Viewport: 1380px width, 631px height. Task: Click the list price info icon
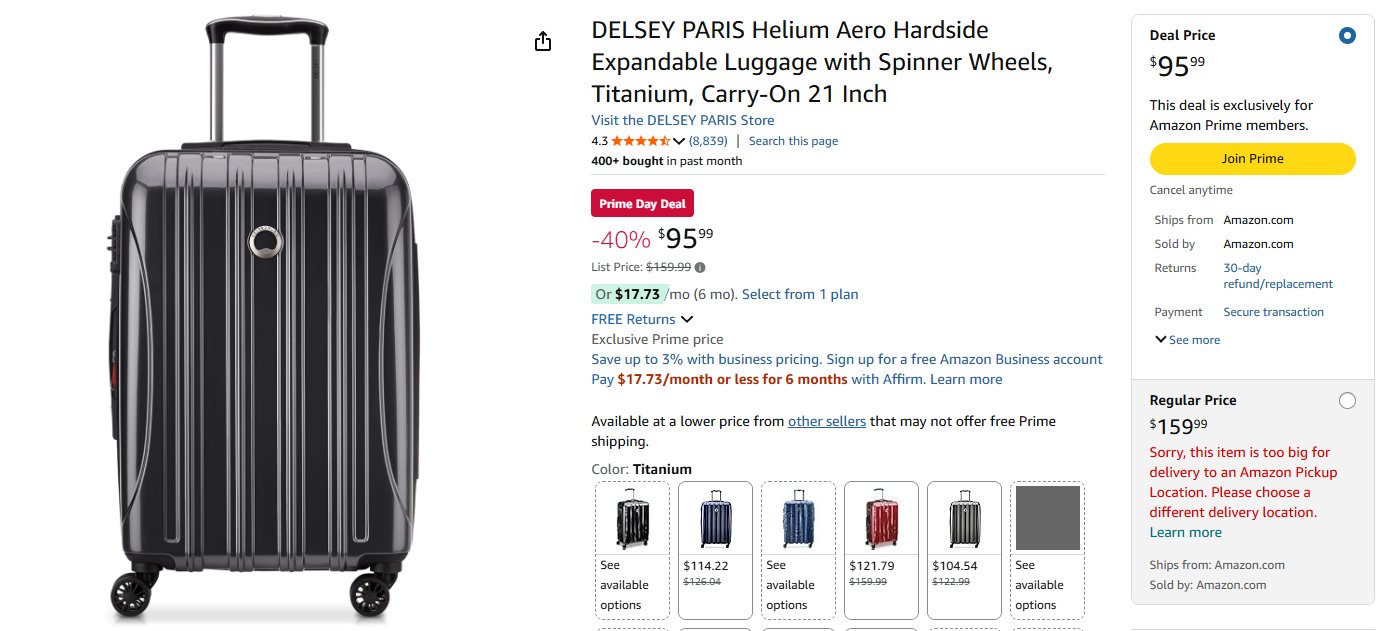(x=700, y=267)
